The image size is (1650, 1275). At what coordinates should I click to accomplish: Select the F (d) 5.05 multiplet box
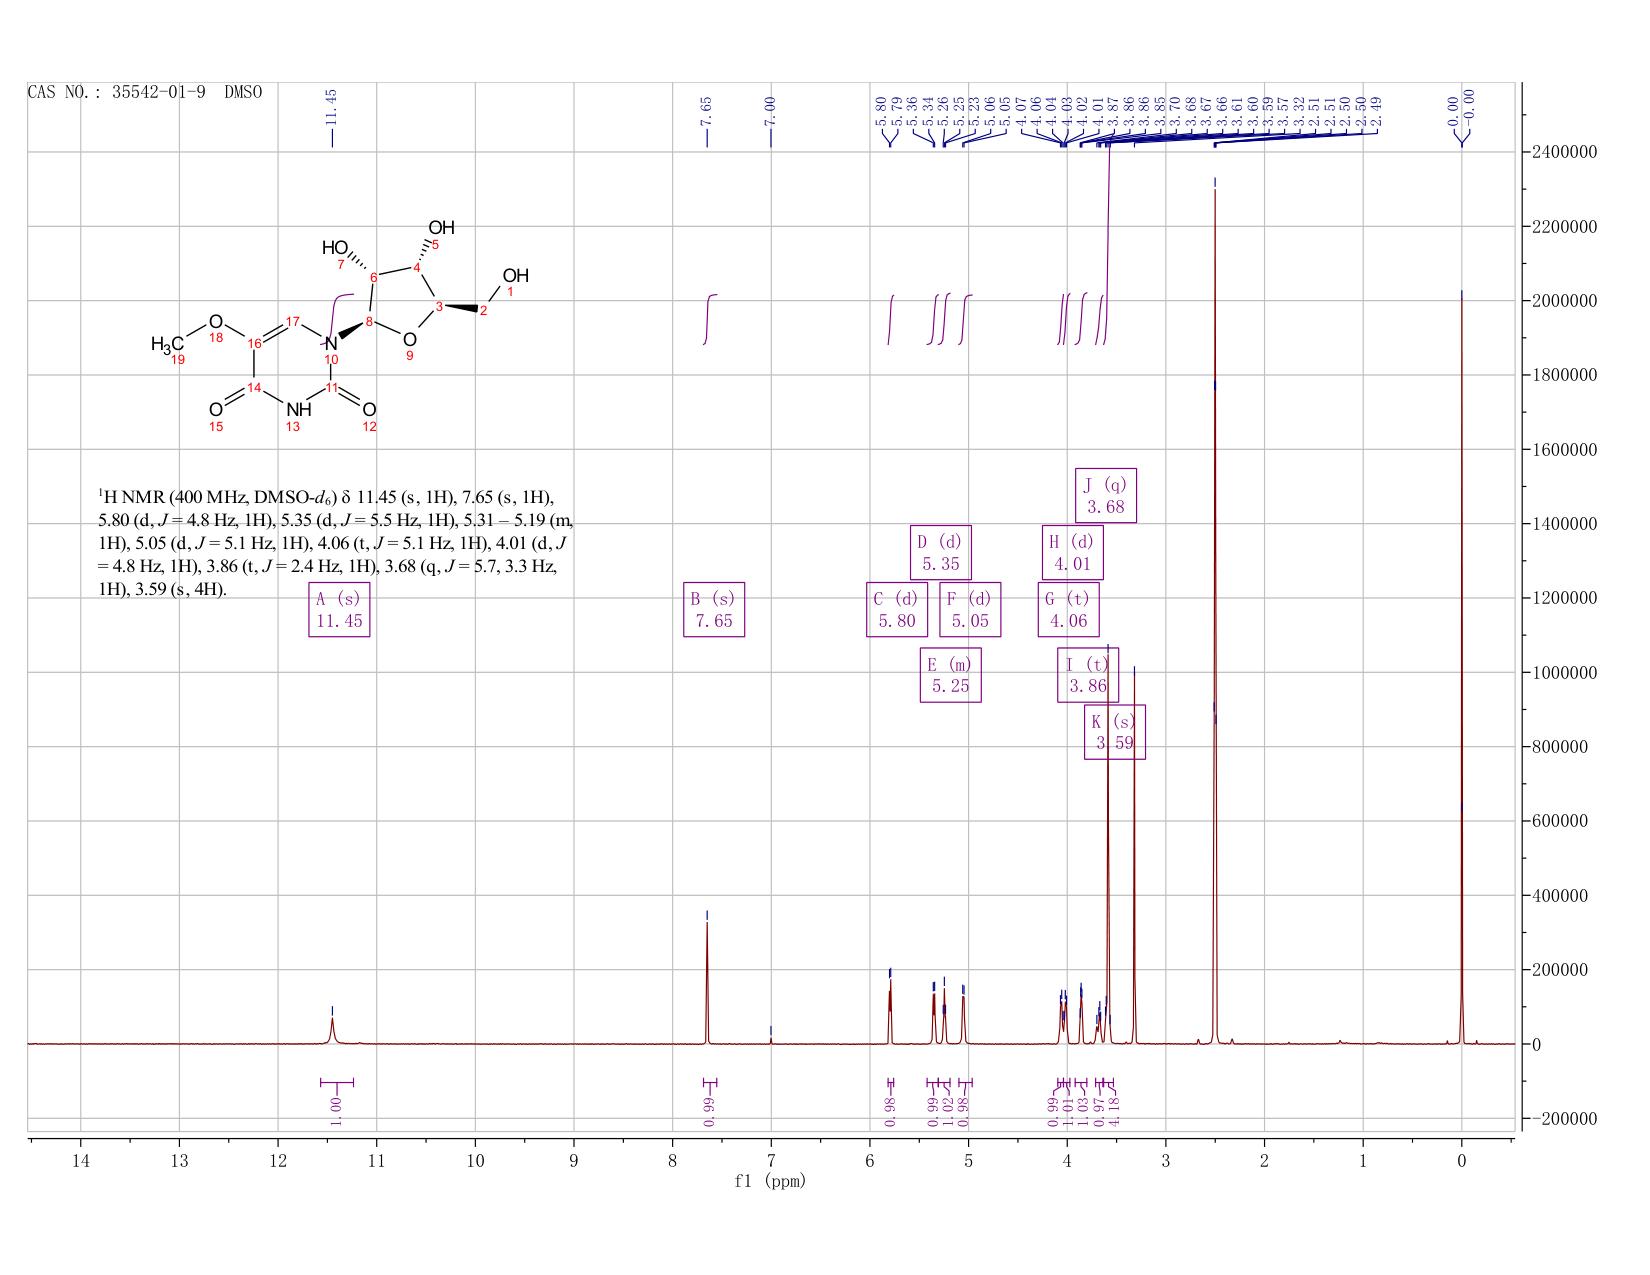click(970, 610)
